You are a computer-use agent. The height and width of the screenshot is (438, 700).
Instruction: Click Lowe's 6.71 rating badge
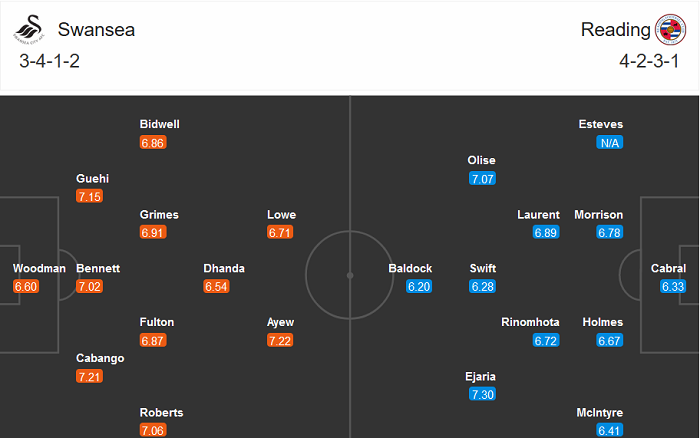point(281,233)
